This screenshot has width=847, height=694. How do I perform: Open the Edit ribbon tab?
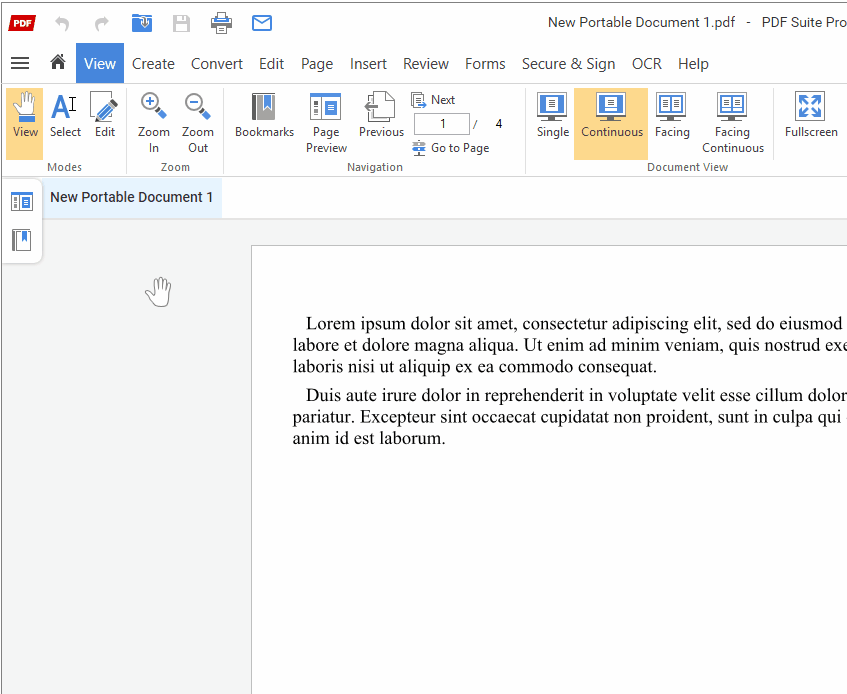(271, 64)
